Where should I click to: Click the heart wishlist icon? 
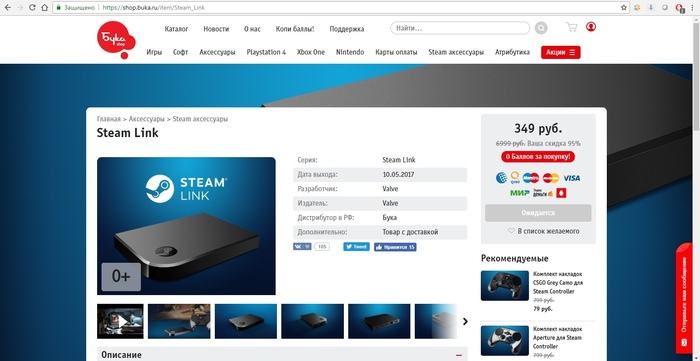(511, 231)
